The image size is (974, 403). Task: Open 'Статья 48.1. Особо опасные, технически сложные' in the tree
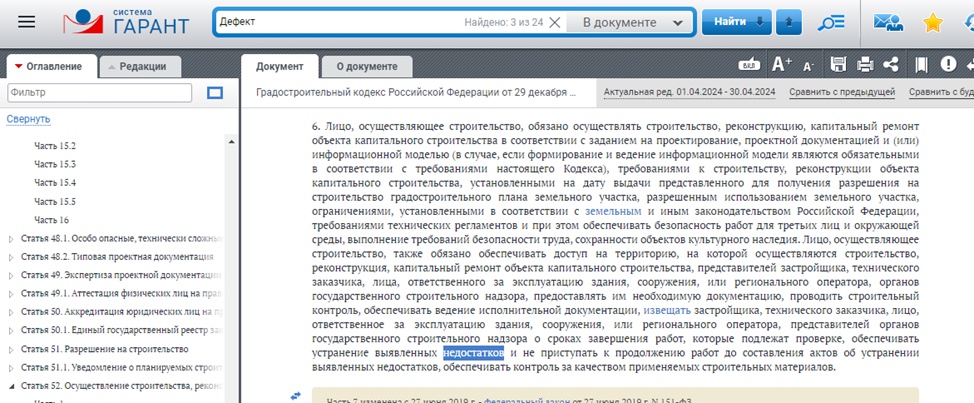(121, 238)
